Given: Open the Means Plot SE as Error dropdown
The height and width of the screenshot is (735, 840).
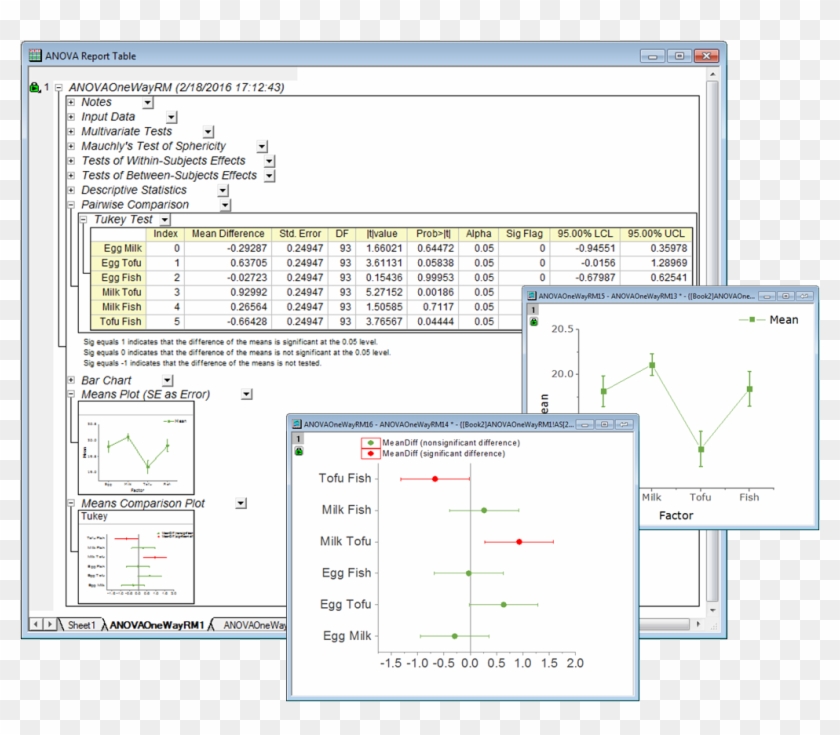Looking at the screenshot, I should (x=247, y=394).
